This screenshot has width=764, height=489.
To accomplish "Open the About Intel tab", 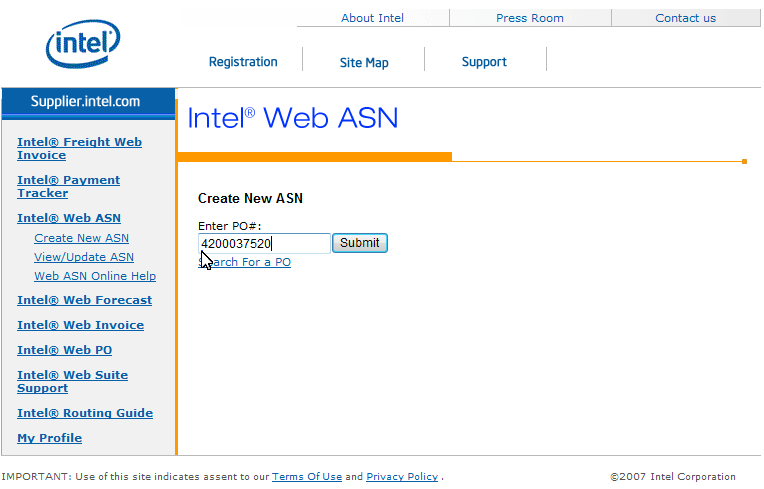I will point(372,18).
